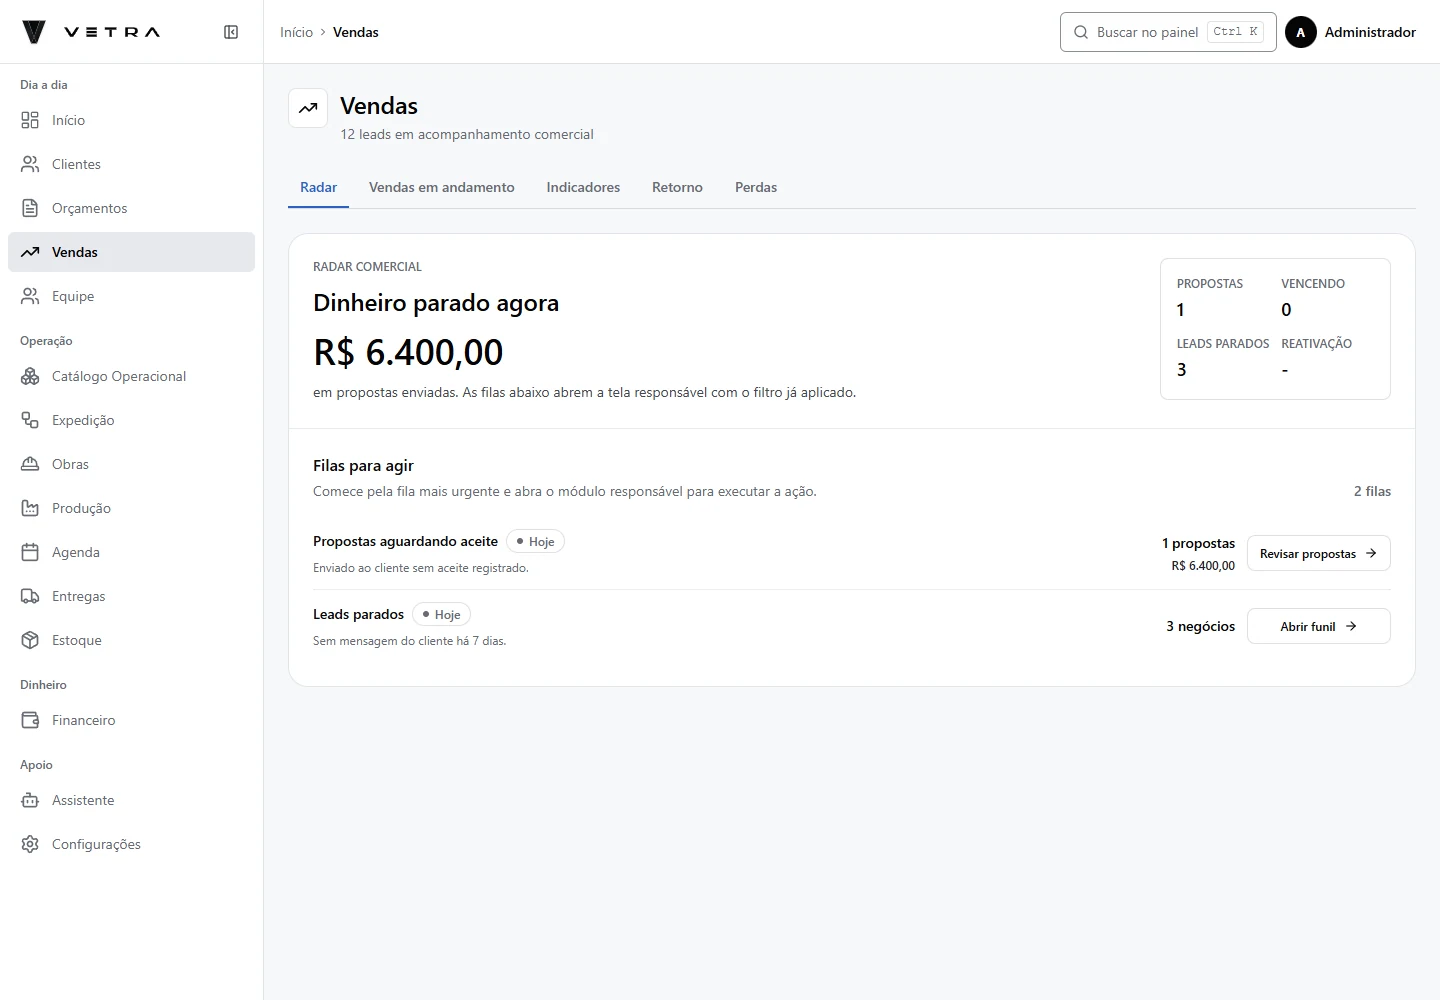Click the 3 negócios count
Image resolution: width=1440 pixels, height=1000 pixels.
click(1200, 626)
